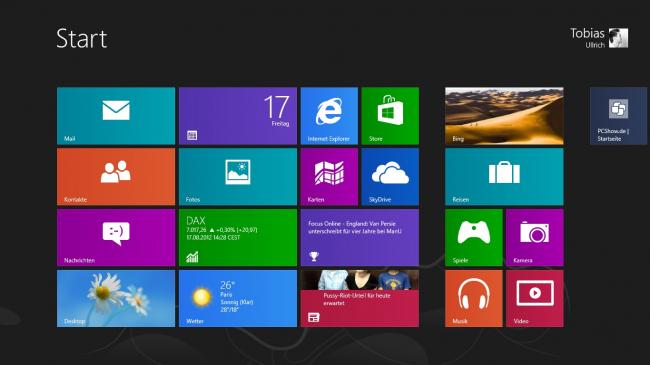Open the Focus Online sports news tile
The width and height of the screenshot is (650, 365).
pyautogui.click(x=360, y=238)
